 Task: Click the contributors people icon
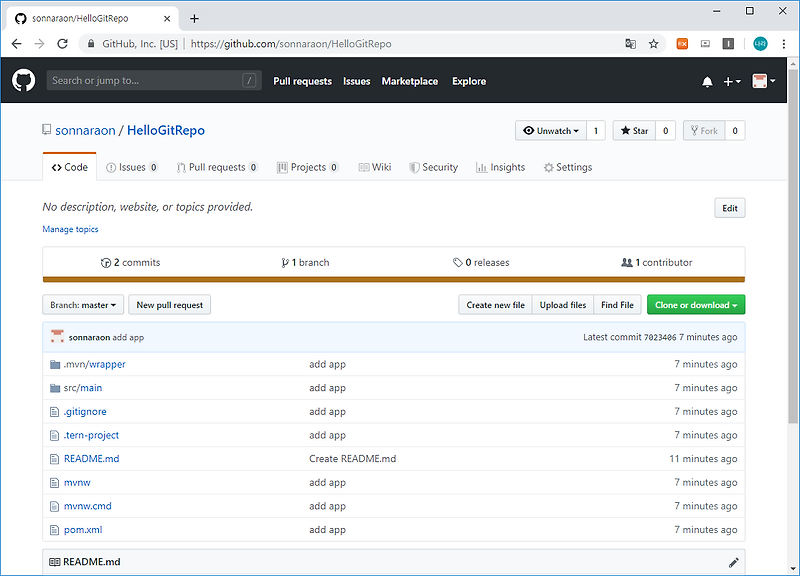click(628, 262)
